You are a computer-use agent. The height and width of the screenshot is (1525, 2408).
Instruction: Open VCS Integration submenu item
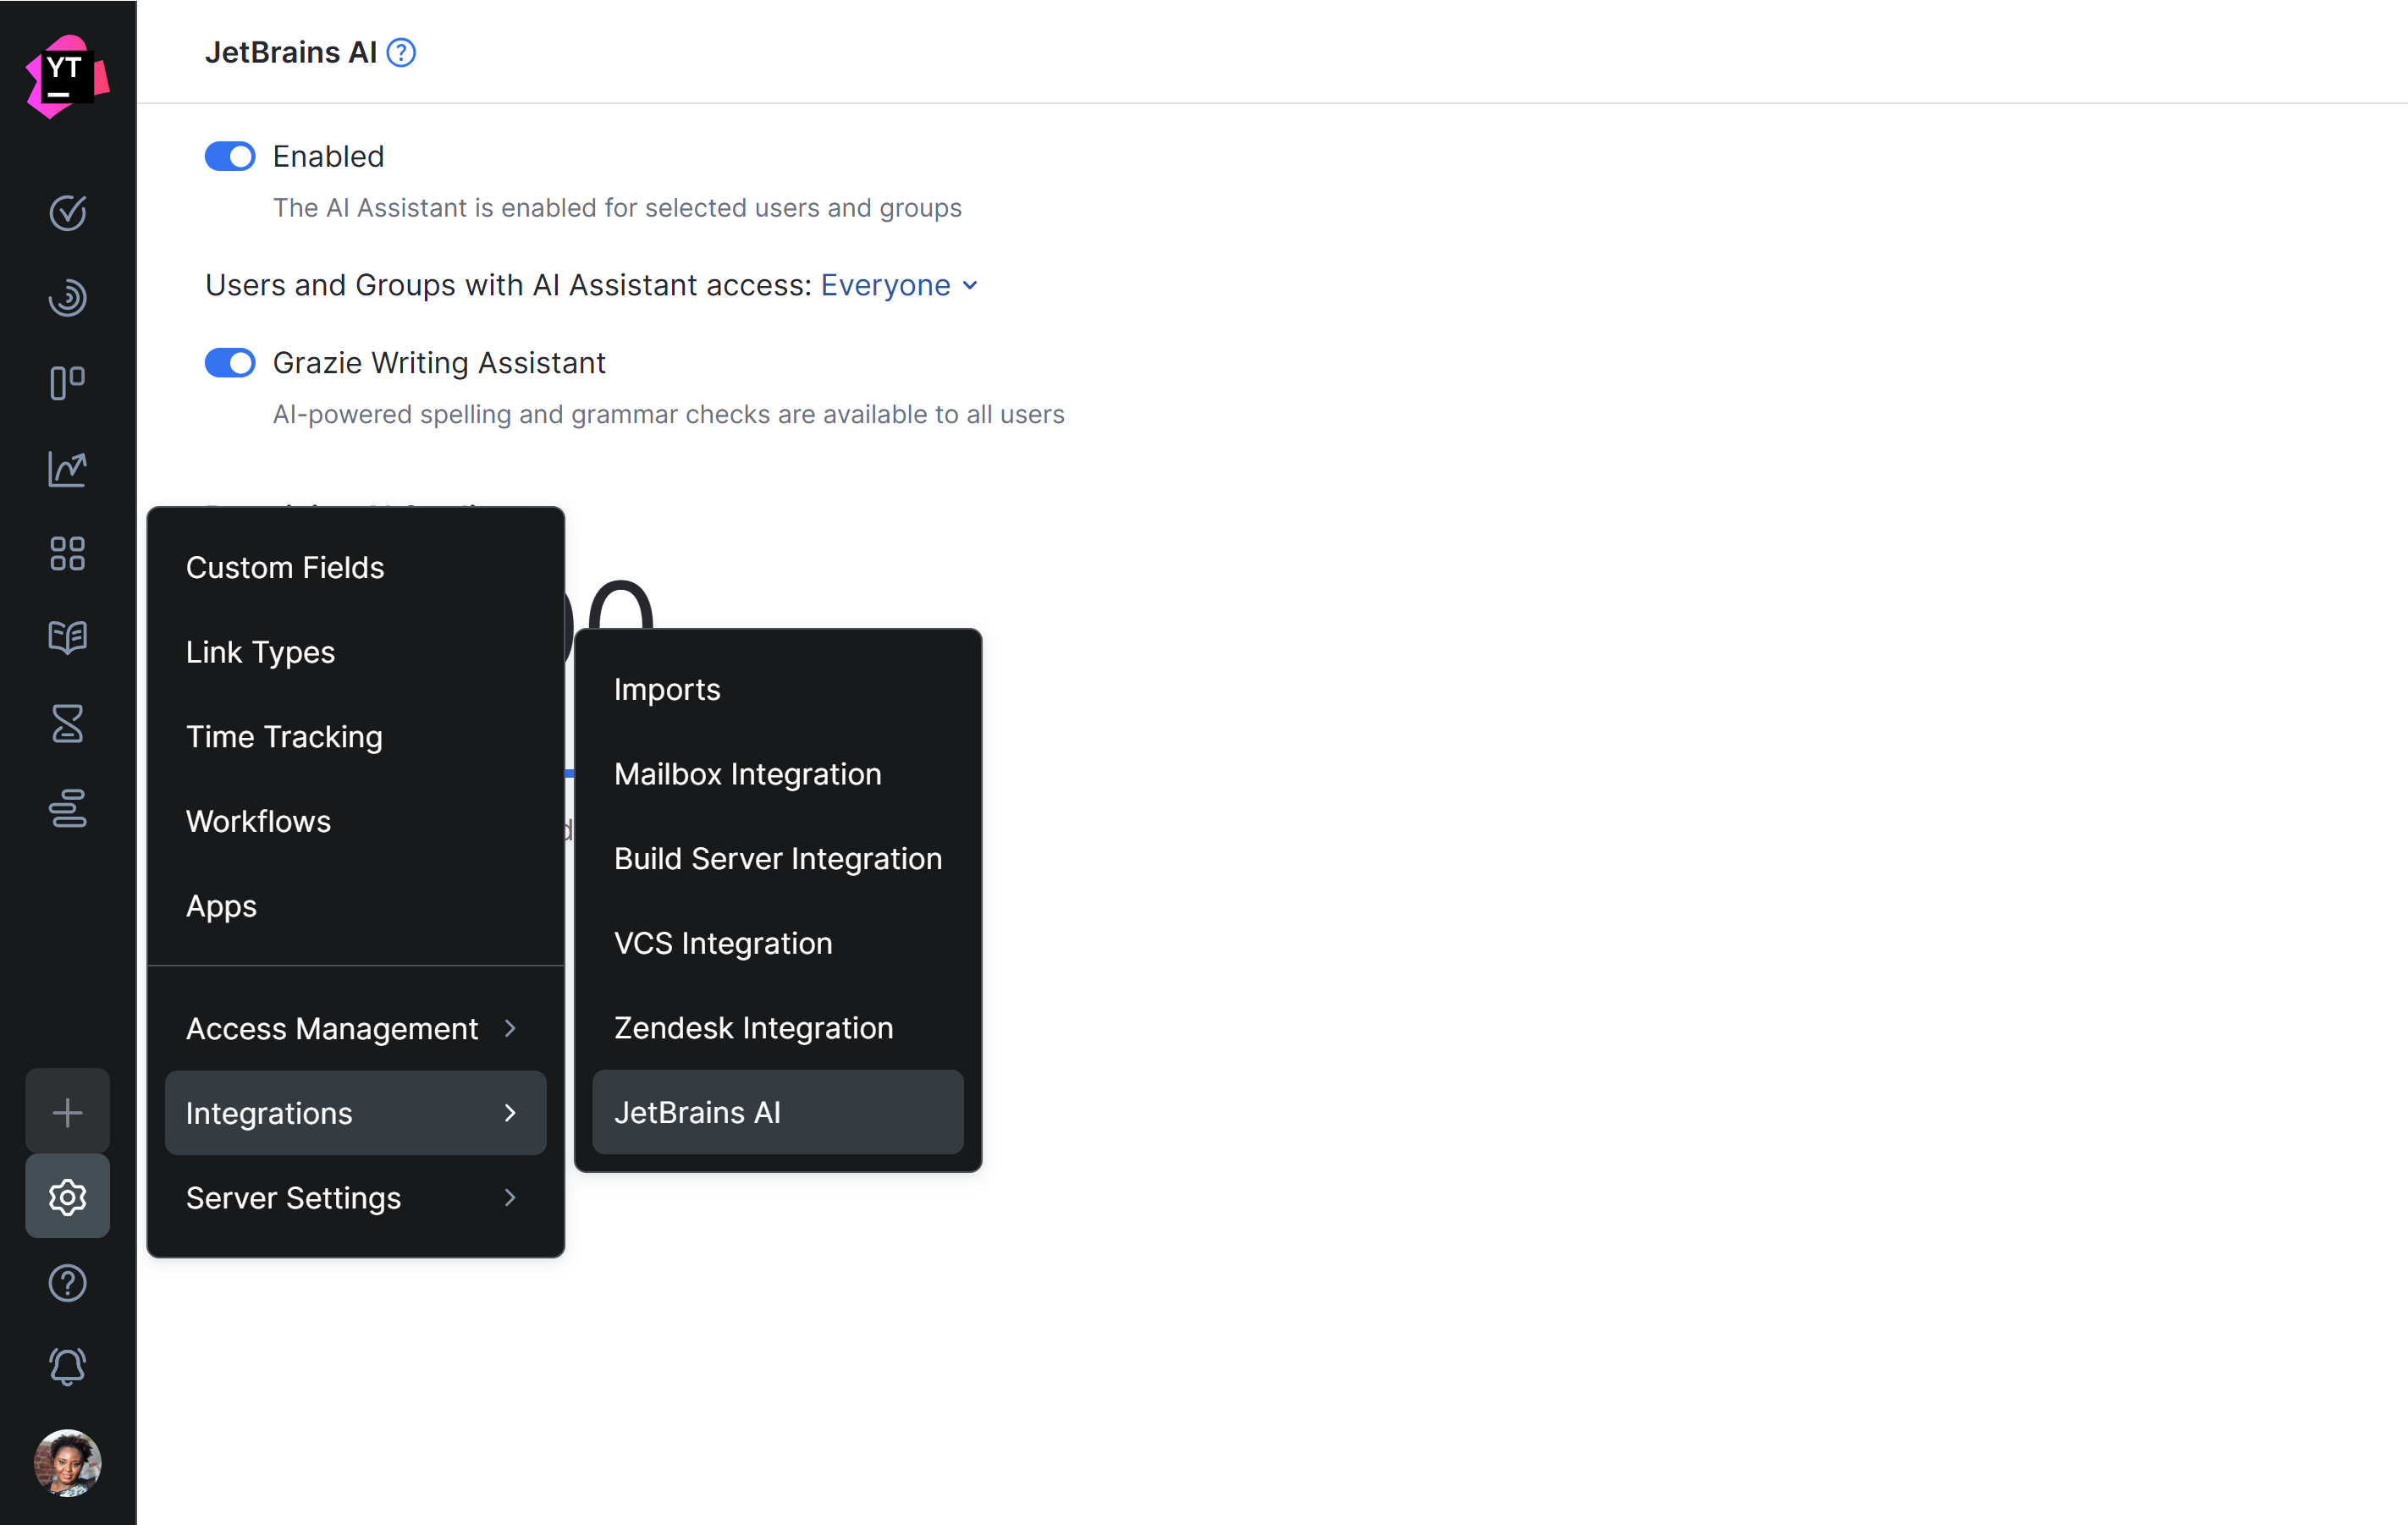[x=777, y=943]
